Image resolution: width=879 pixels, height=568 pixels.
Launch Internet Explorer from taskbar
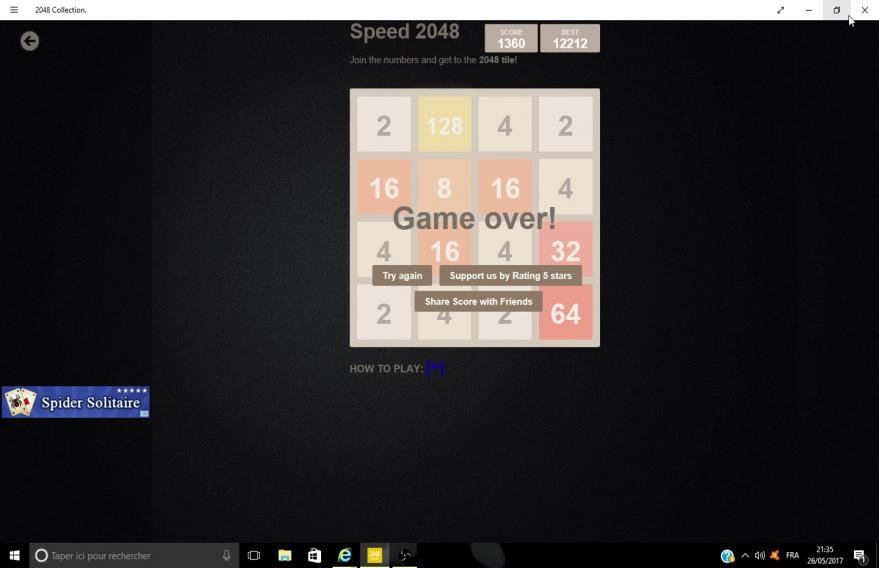345,555
